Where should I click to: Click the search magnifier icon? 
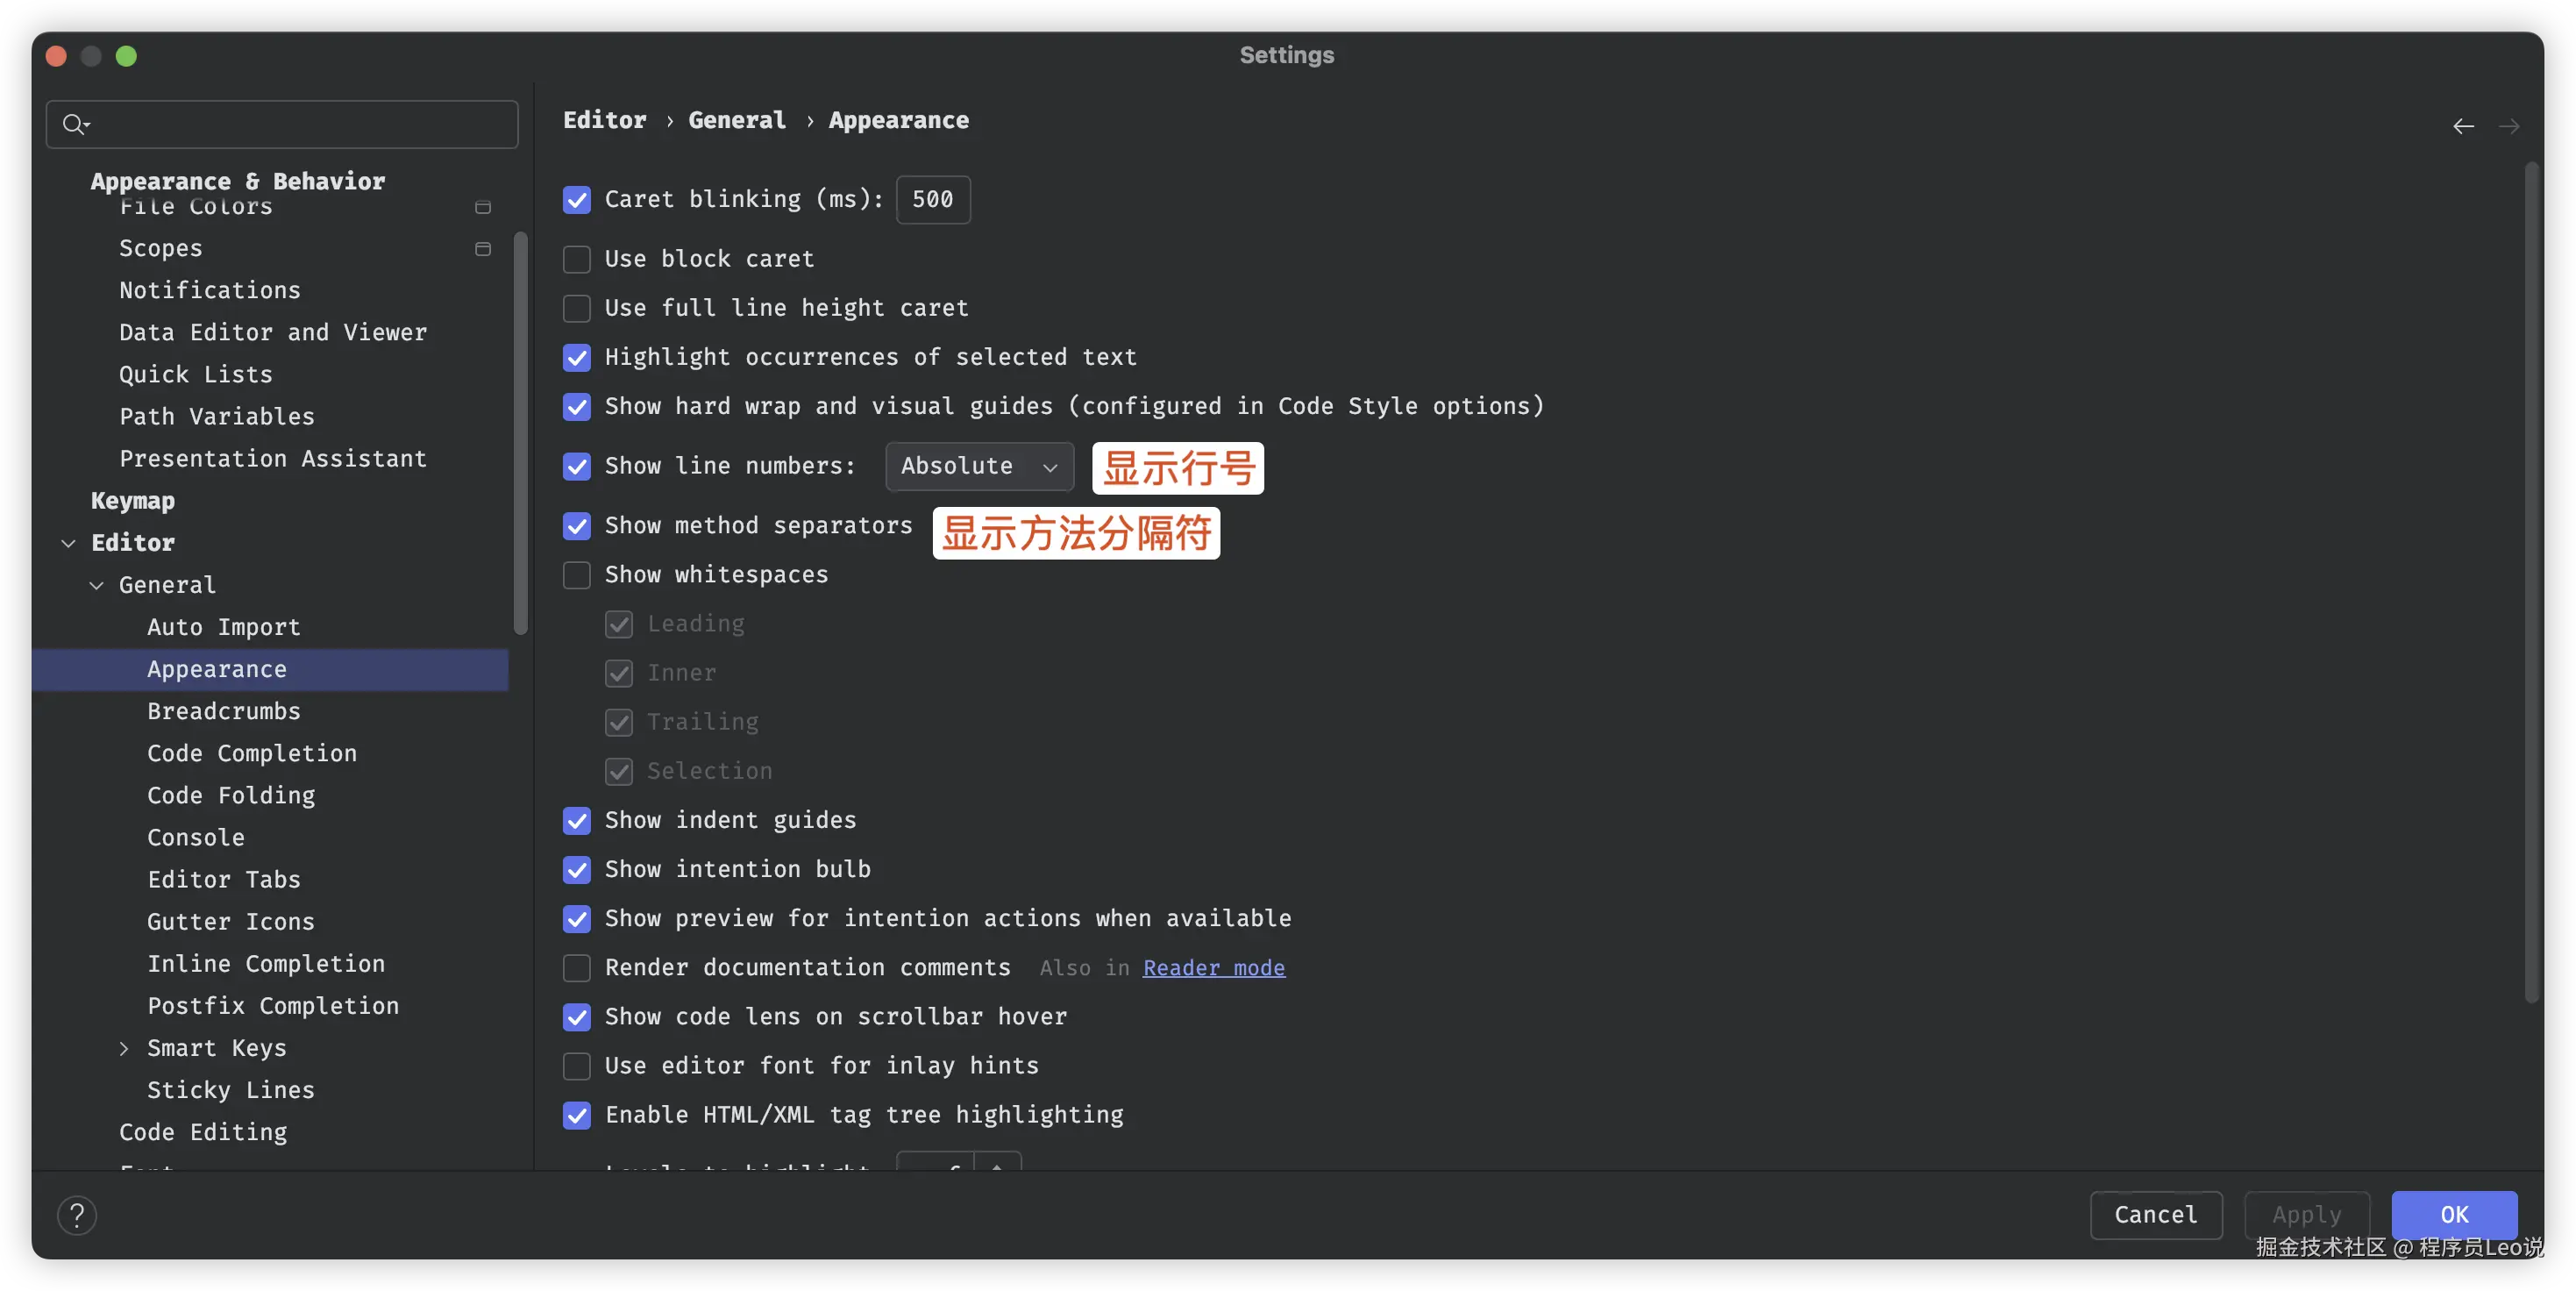pos(75,124)
